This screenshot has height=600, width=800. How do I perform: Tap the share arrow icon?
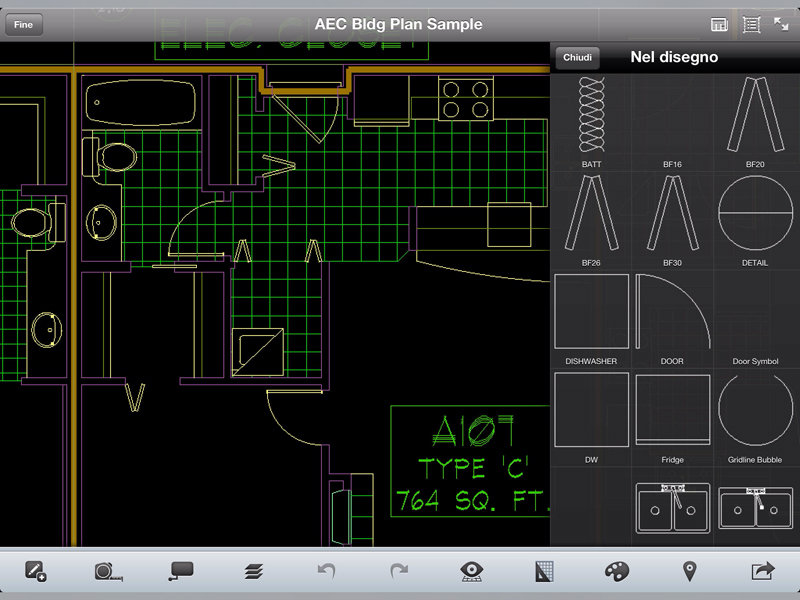(762, 571)
